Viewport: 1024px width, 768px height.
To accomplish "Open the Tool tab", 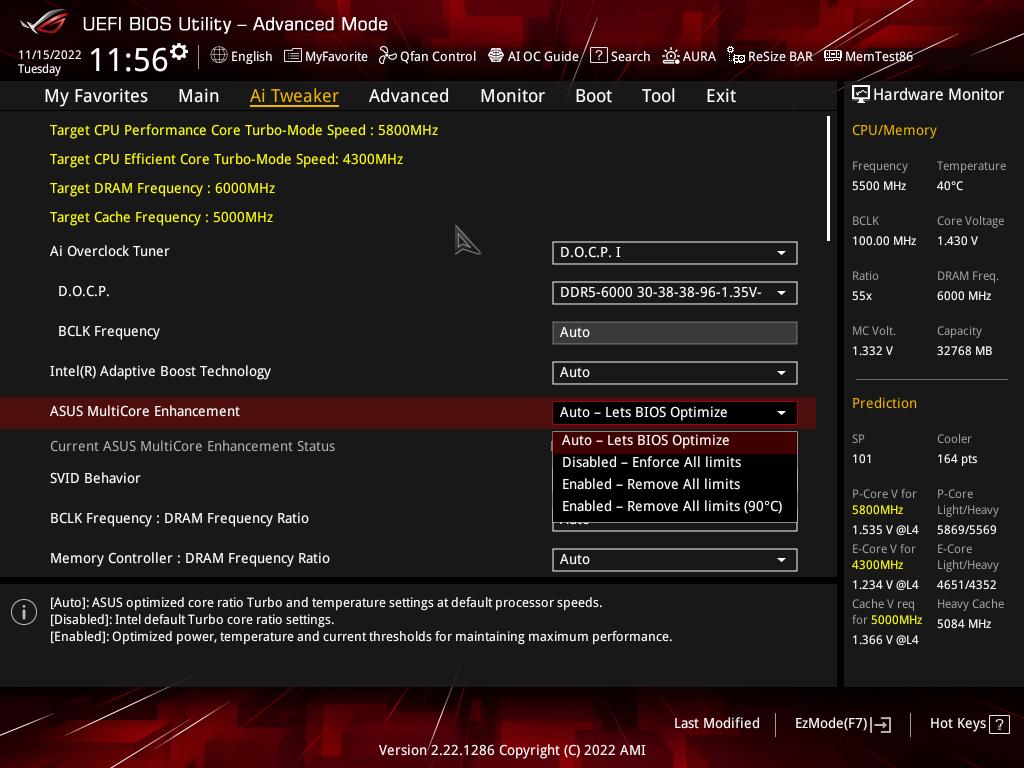I will (658, 96).
